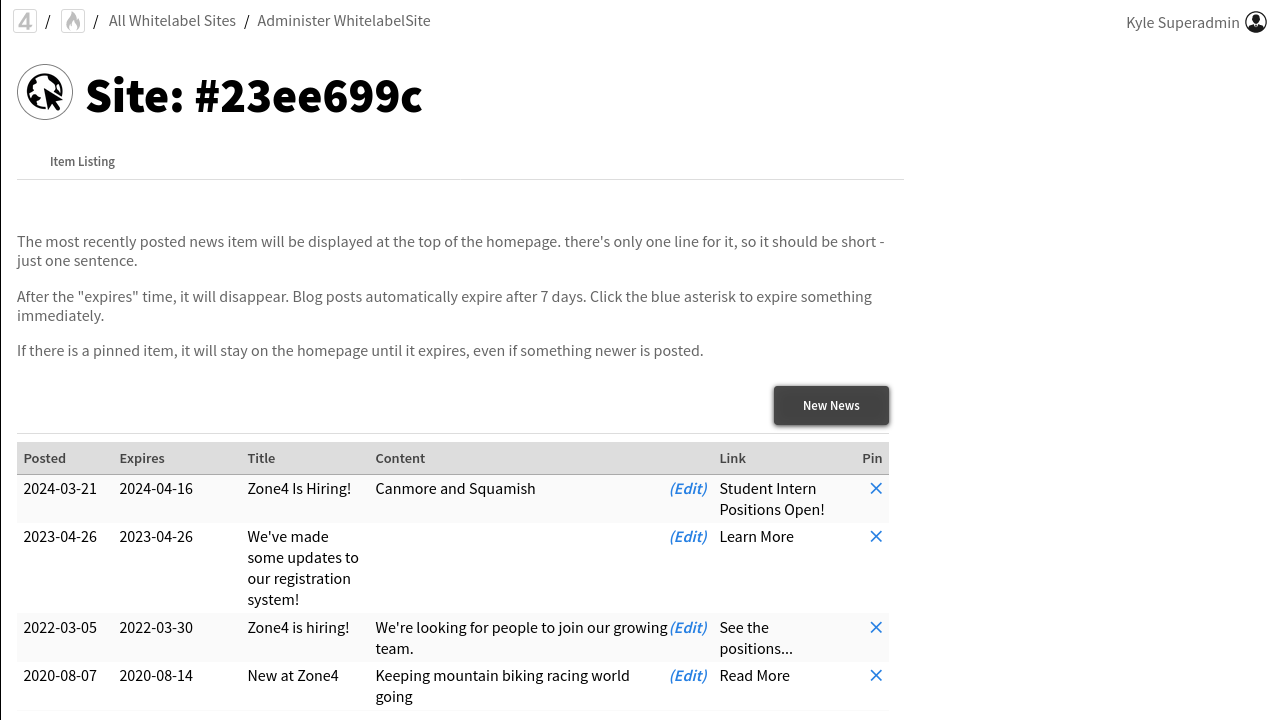Image resolution: width=1280 pixels, height=720 pixels.
Task: Switch to the Item Listing tab
Action: [82, 161]
